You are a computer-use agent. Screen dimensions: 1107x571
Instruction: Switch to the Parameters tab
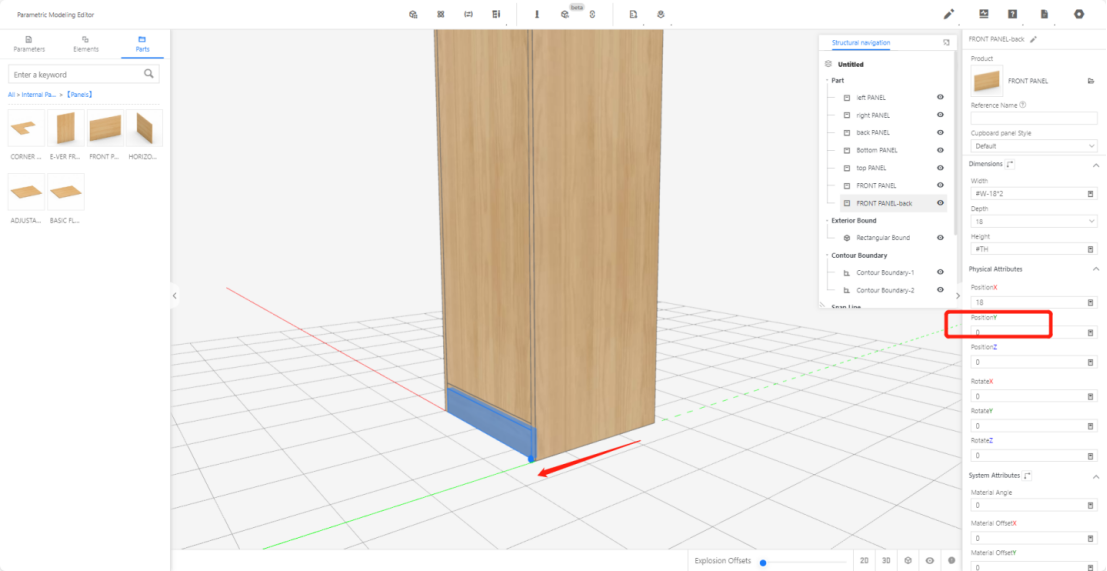coord(28,44)
